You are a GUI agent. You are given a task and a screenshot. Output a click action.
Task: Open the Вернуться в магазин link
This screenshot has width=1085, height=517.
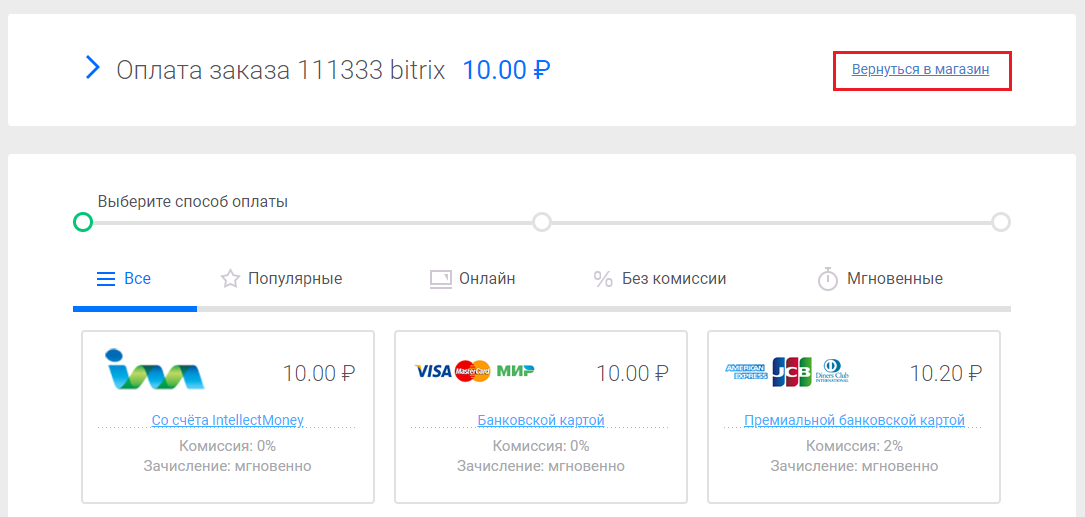[920, 70]
